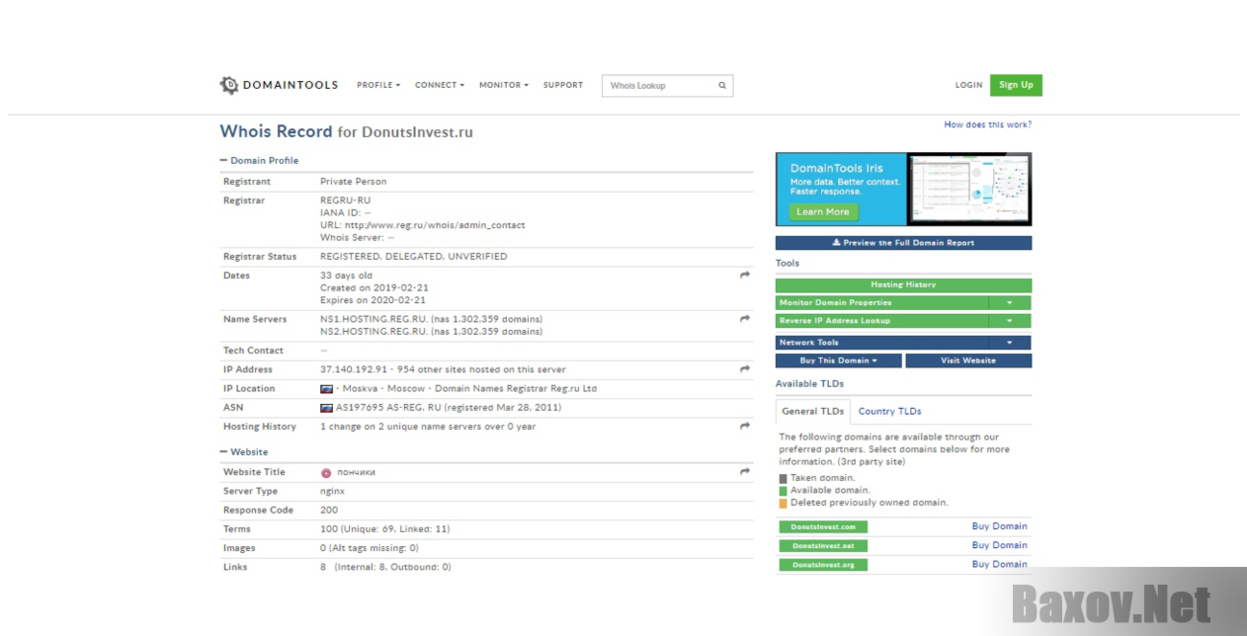Click the DomainTools gear logo icon

229,85
